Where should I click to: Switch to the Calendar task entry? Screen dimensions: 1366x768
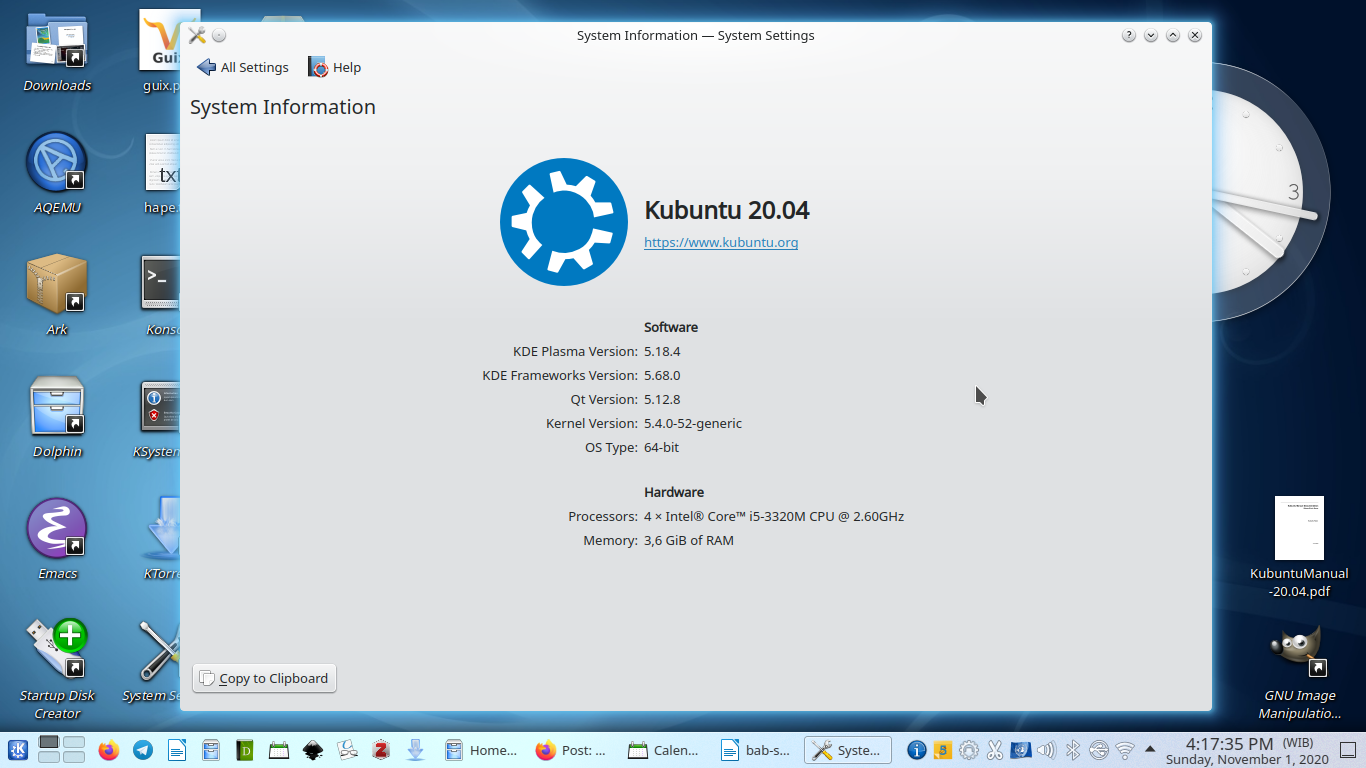665,750
